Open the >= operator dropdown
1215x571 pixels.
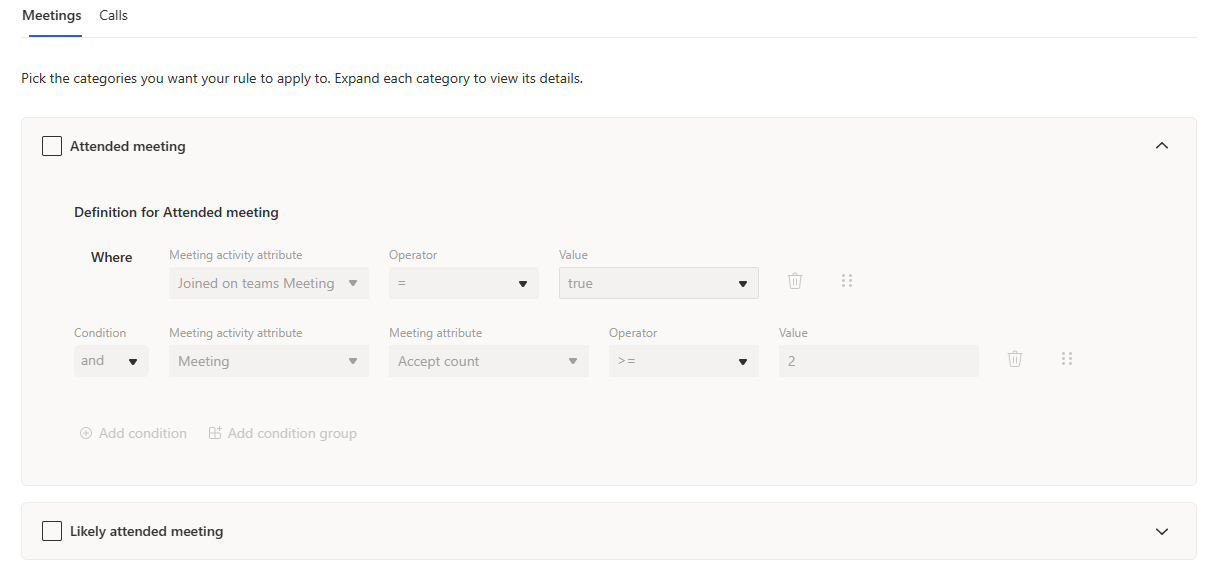click(x=683, y=361)
